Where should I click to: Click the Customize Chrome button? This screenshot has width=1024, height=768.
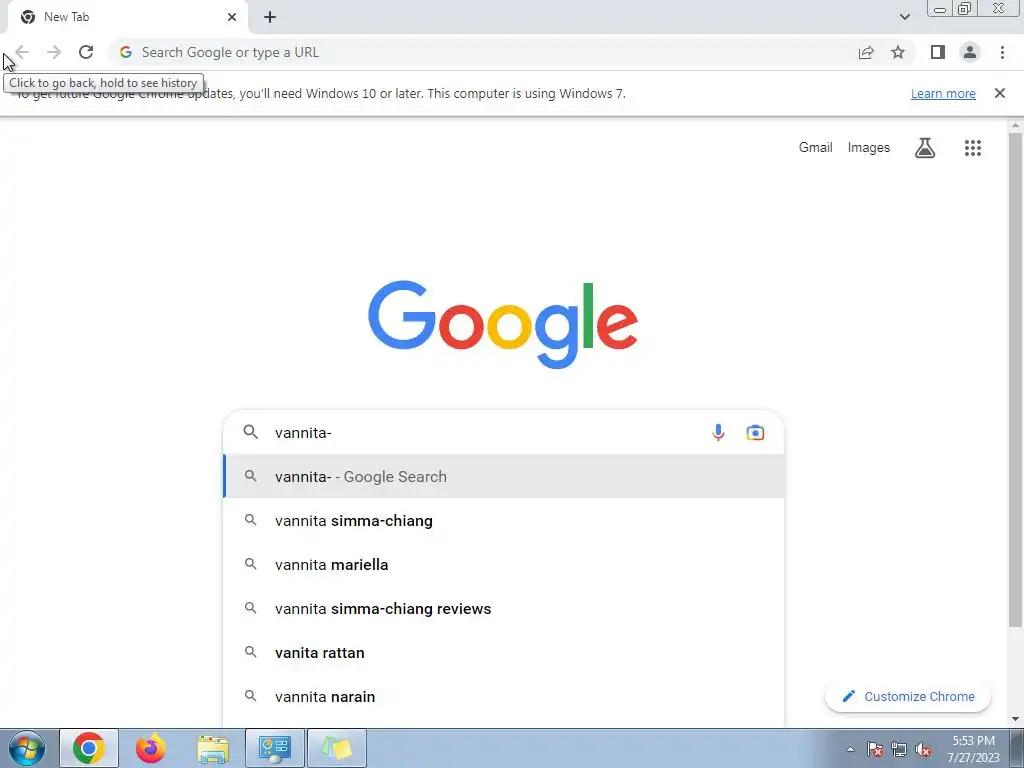(908, 696)
